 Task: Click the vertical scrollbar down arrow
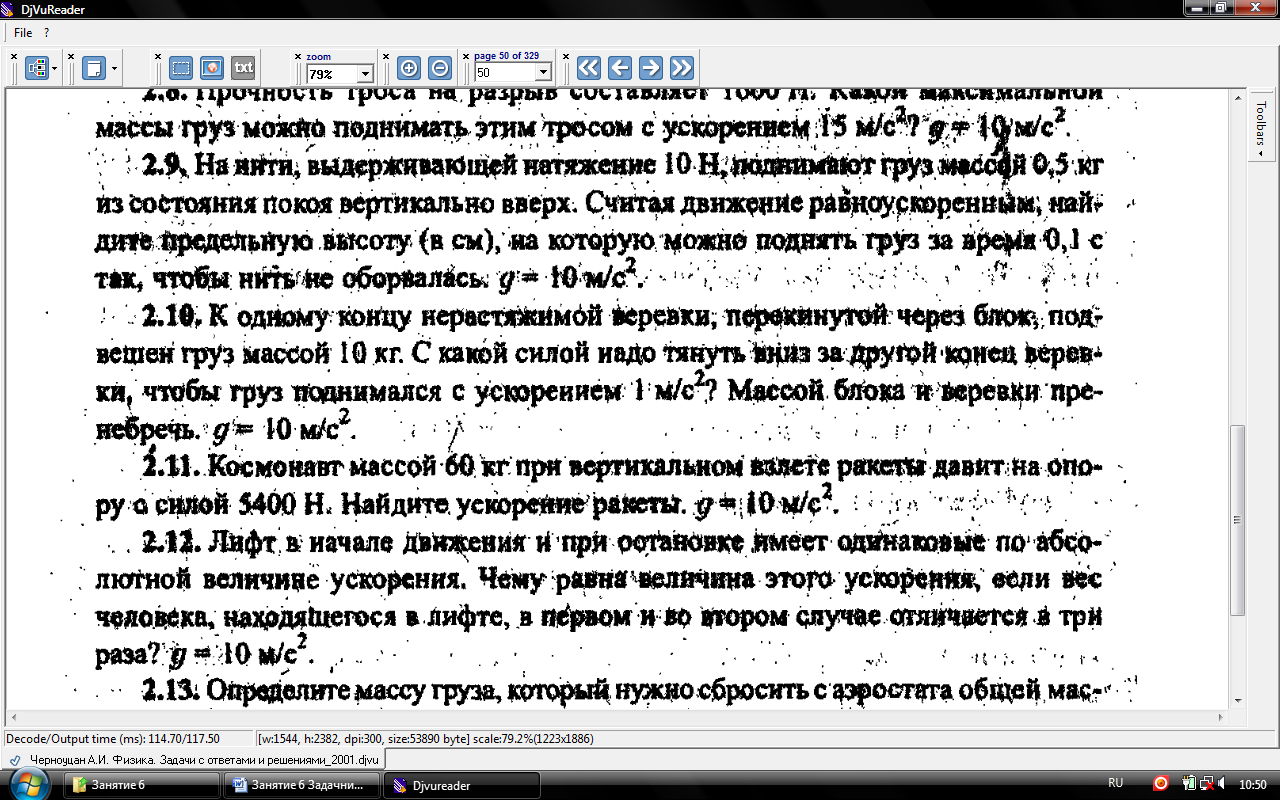[x=1238, y=701]
